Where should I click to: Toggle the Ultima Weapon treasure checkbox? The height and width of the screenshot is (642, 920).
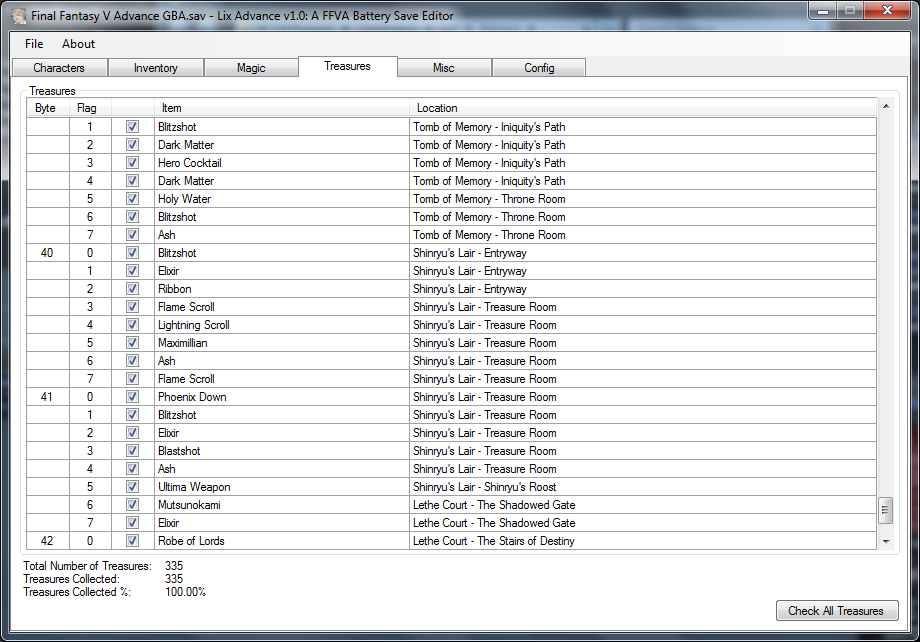[133, 486]
